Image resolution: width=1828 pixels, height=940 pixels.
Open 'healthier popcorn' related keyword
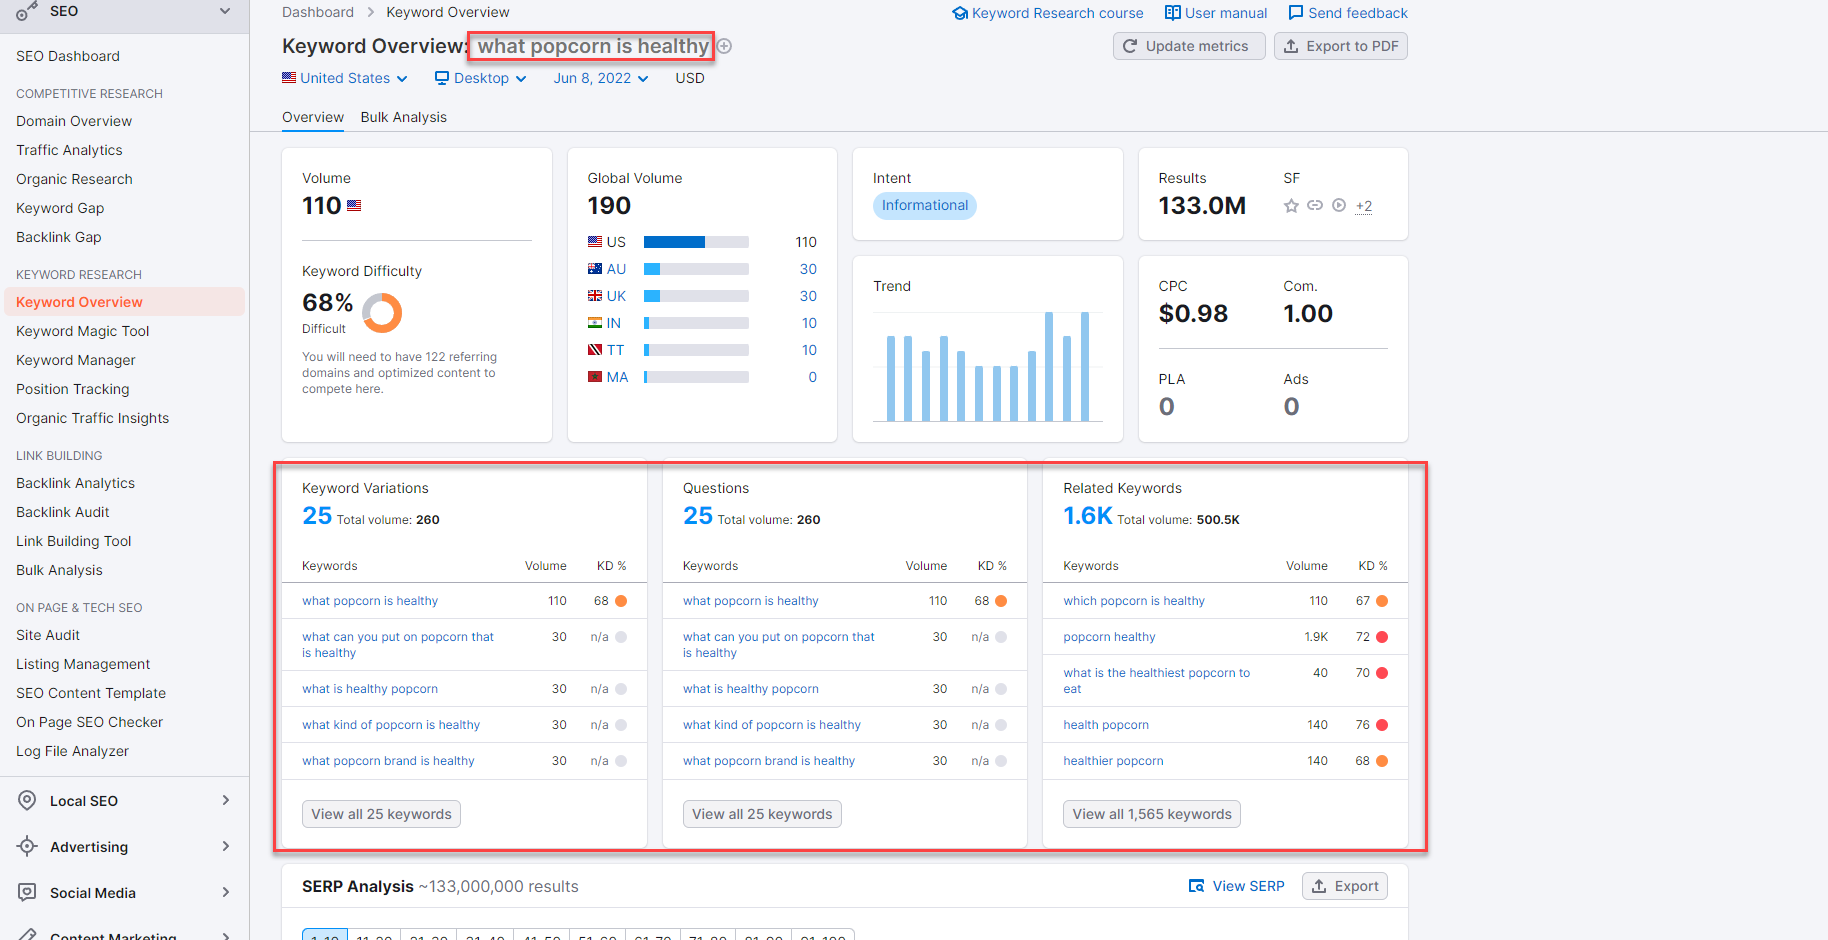tap(1113, 761)
